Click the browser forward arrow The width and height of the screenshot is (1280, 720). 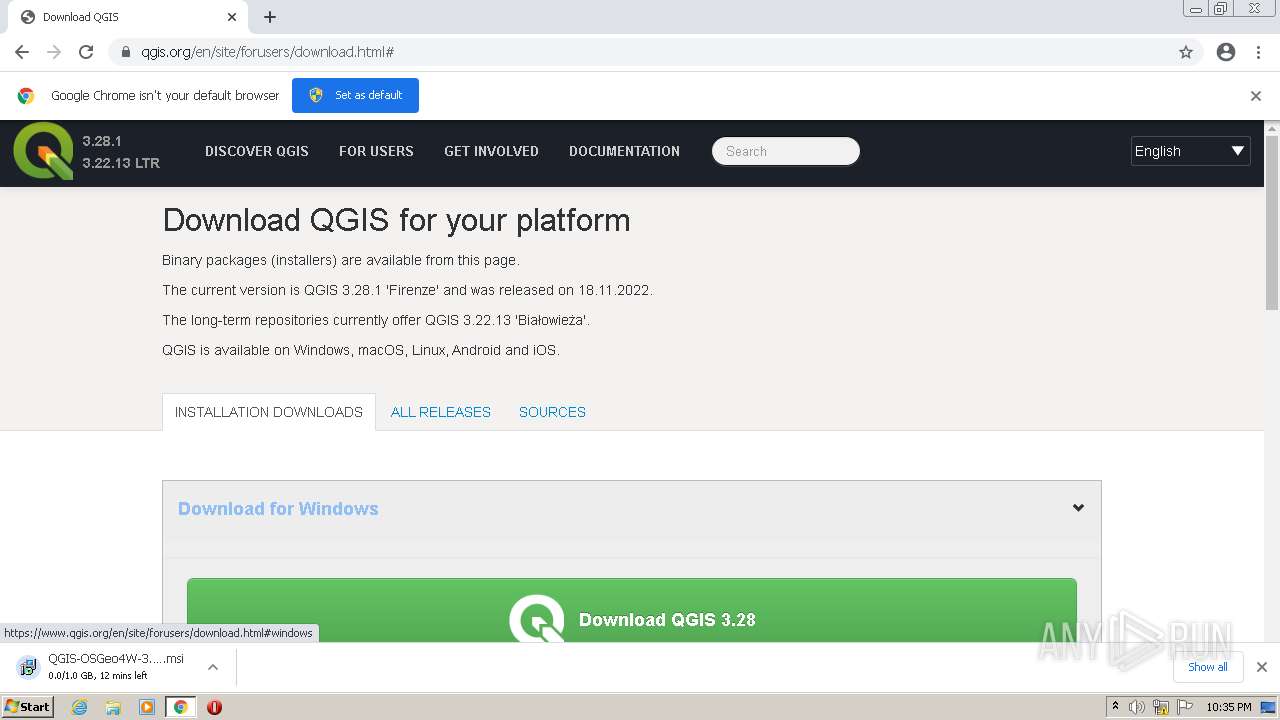tap(54, 52)
